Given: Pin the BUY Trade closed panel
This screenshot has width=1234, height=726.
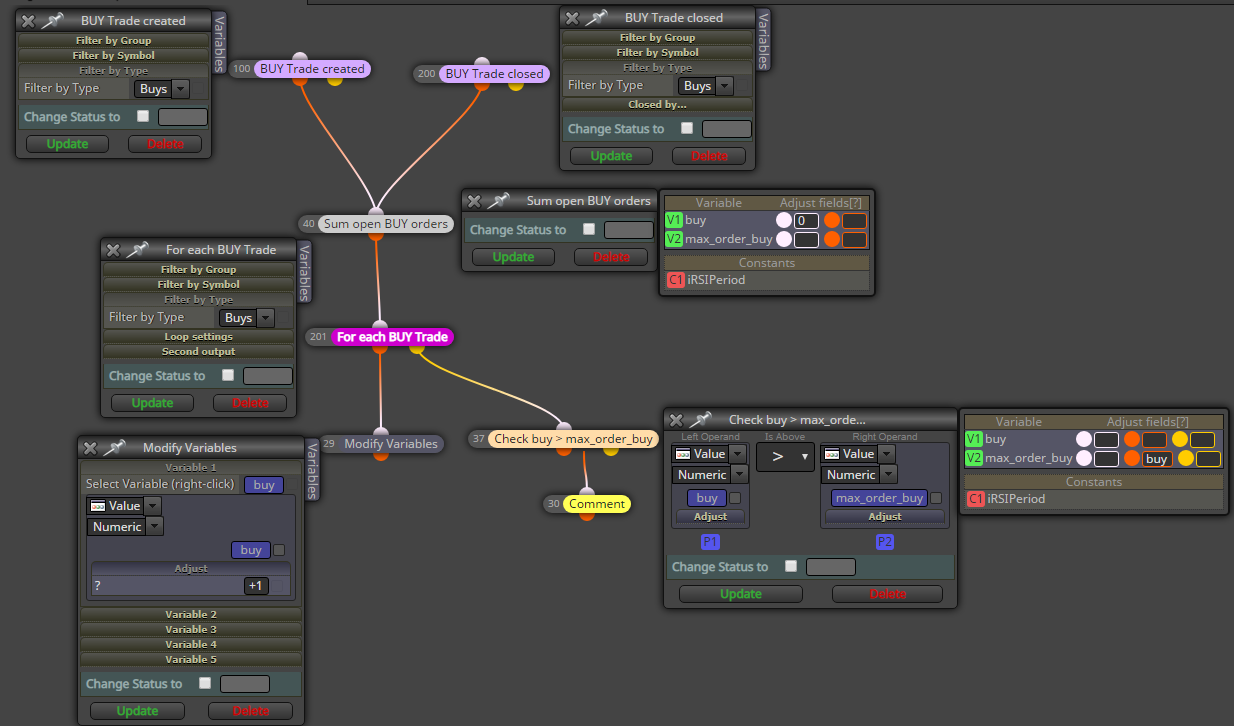Looking at the screenshot, I should coord(595,17).
